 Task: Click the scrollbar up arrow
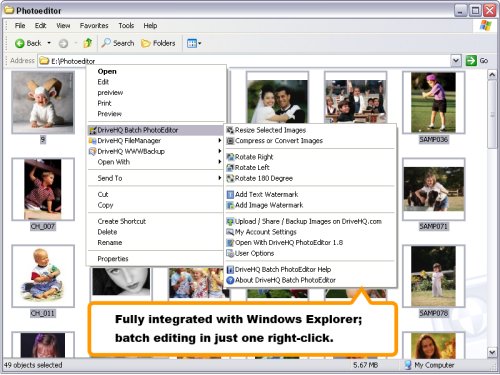pos(492,74)
